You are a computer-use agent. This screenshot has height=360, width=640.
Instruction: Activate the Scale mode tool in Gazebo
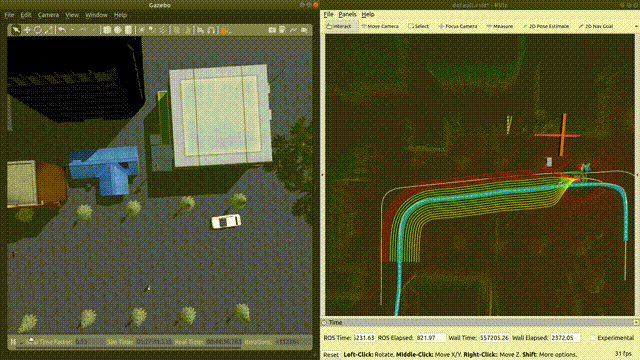pyautogui.click(x=49, y=30)
